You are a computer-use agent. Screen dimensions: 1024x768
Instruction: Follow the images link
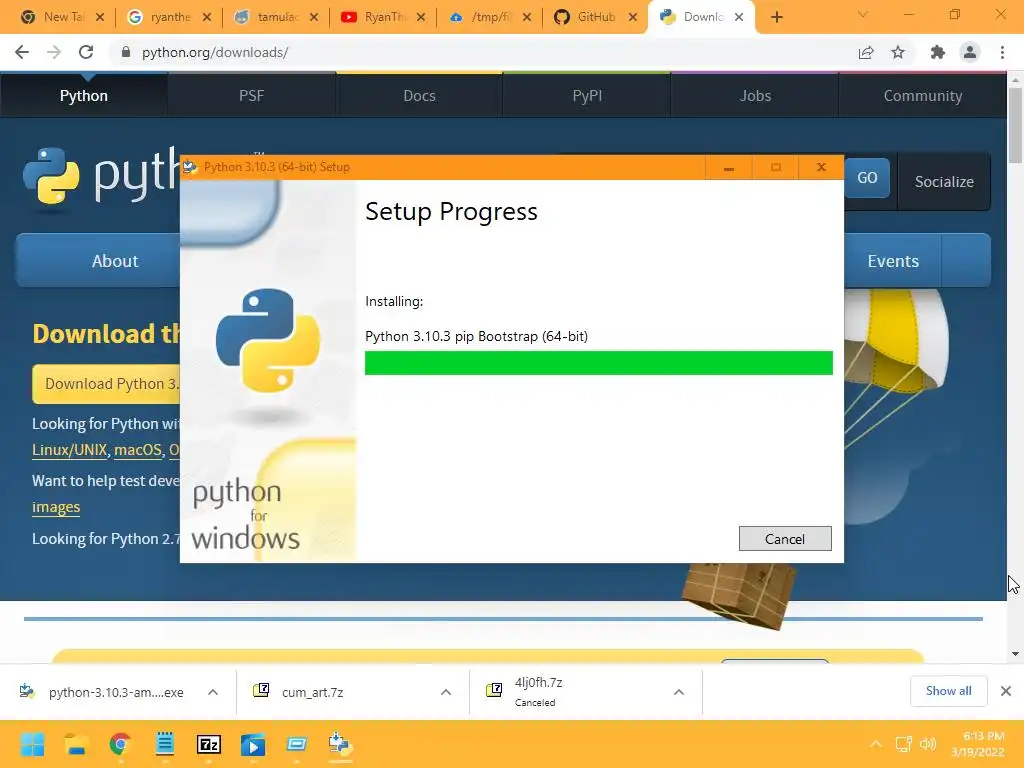(x=56, y=507)
